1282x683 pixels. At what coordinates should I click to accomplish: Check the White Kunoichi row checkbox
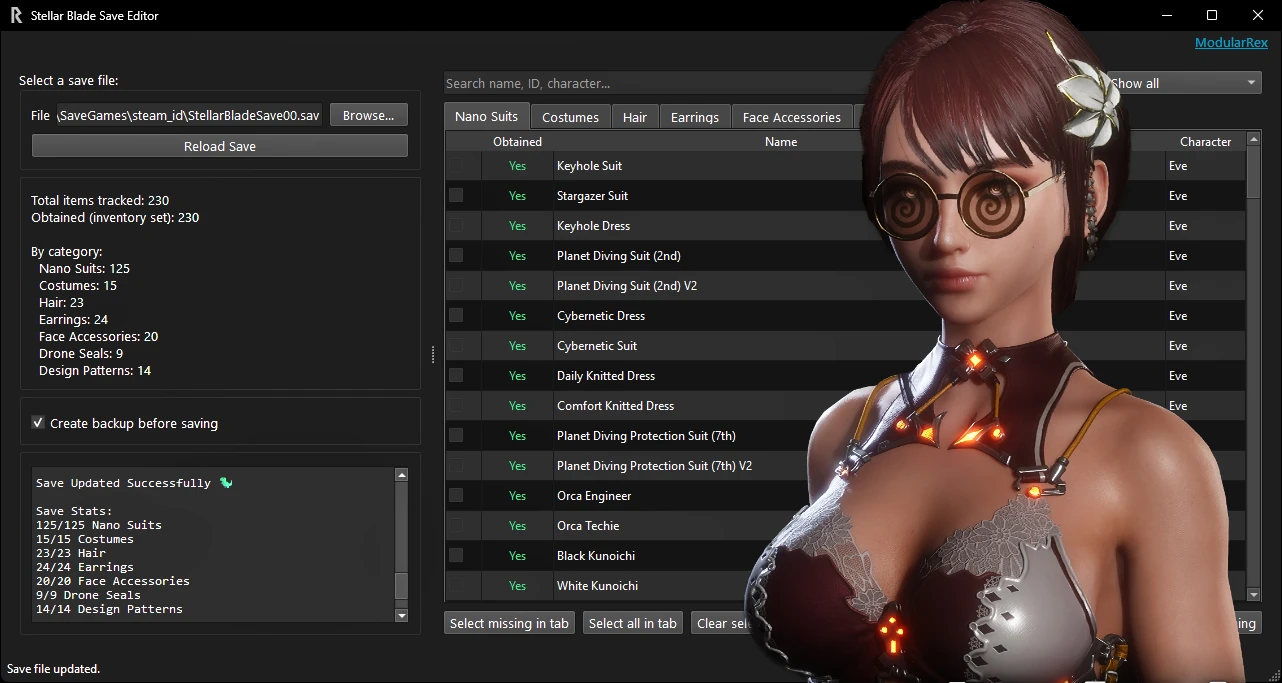pos(456,586)
